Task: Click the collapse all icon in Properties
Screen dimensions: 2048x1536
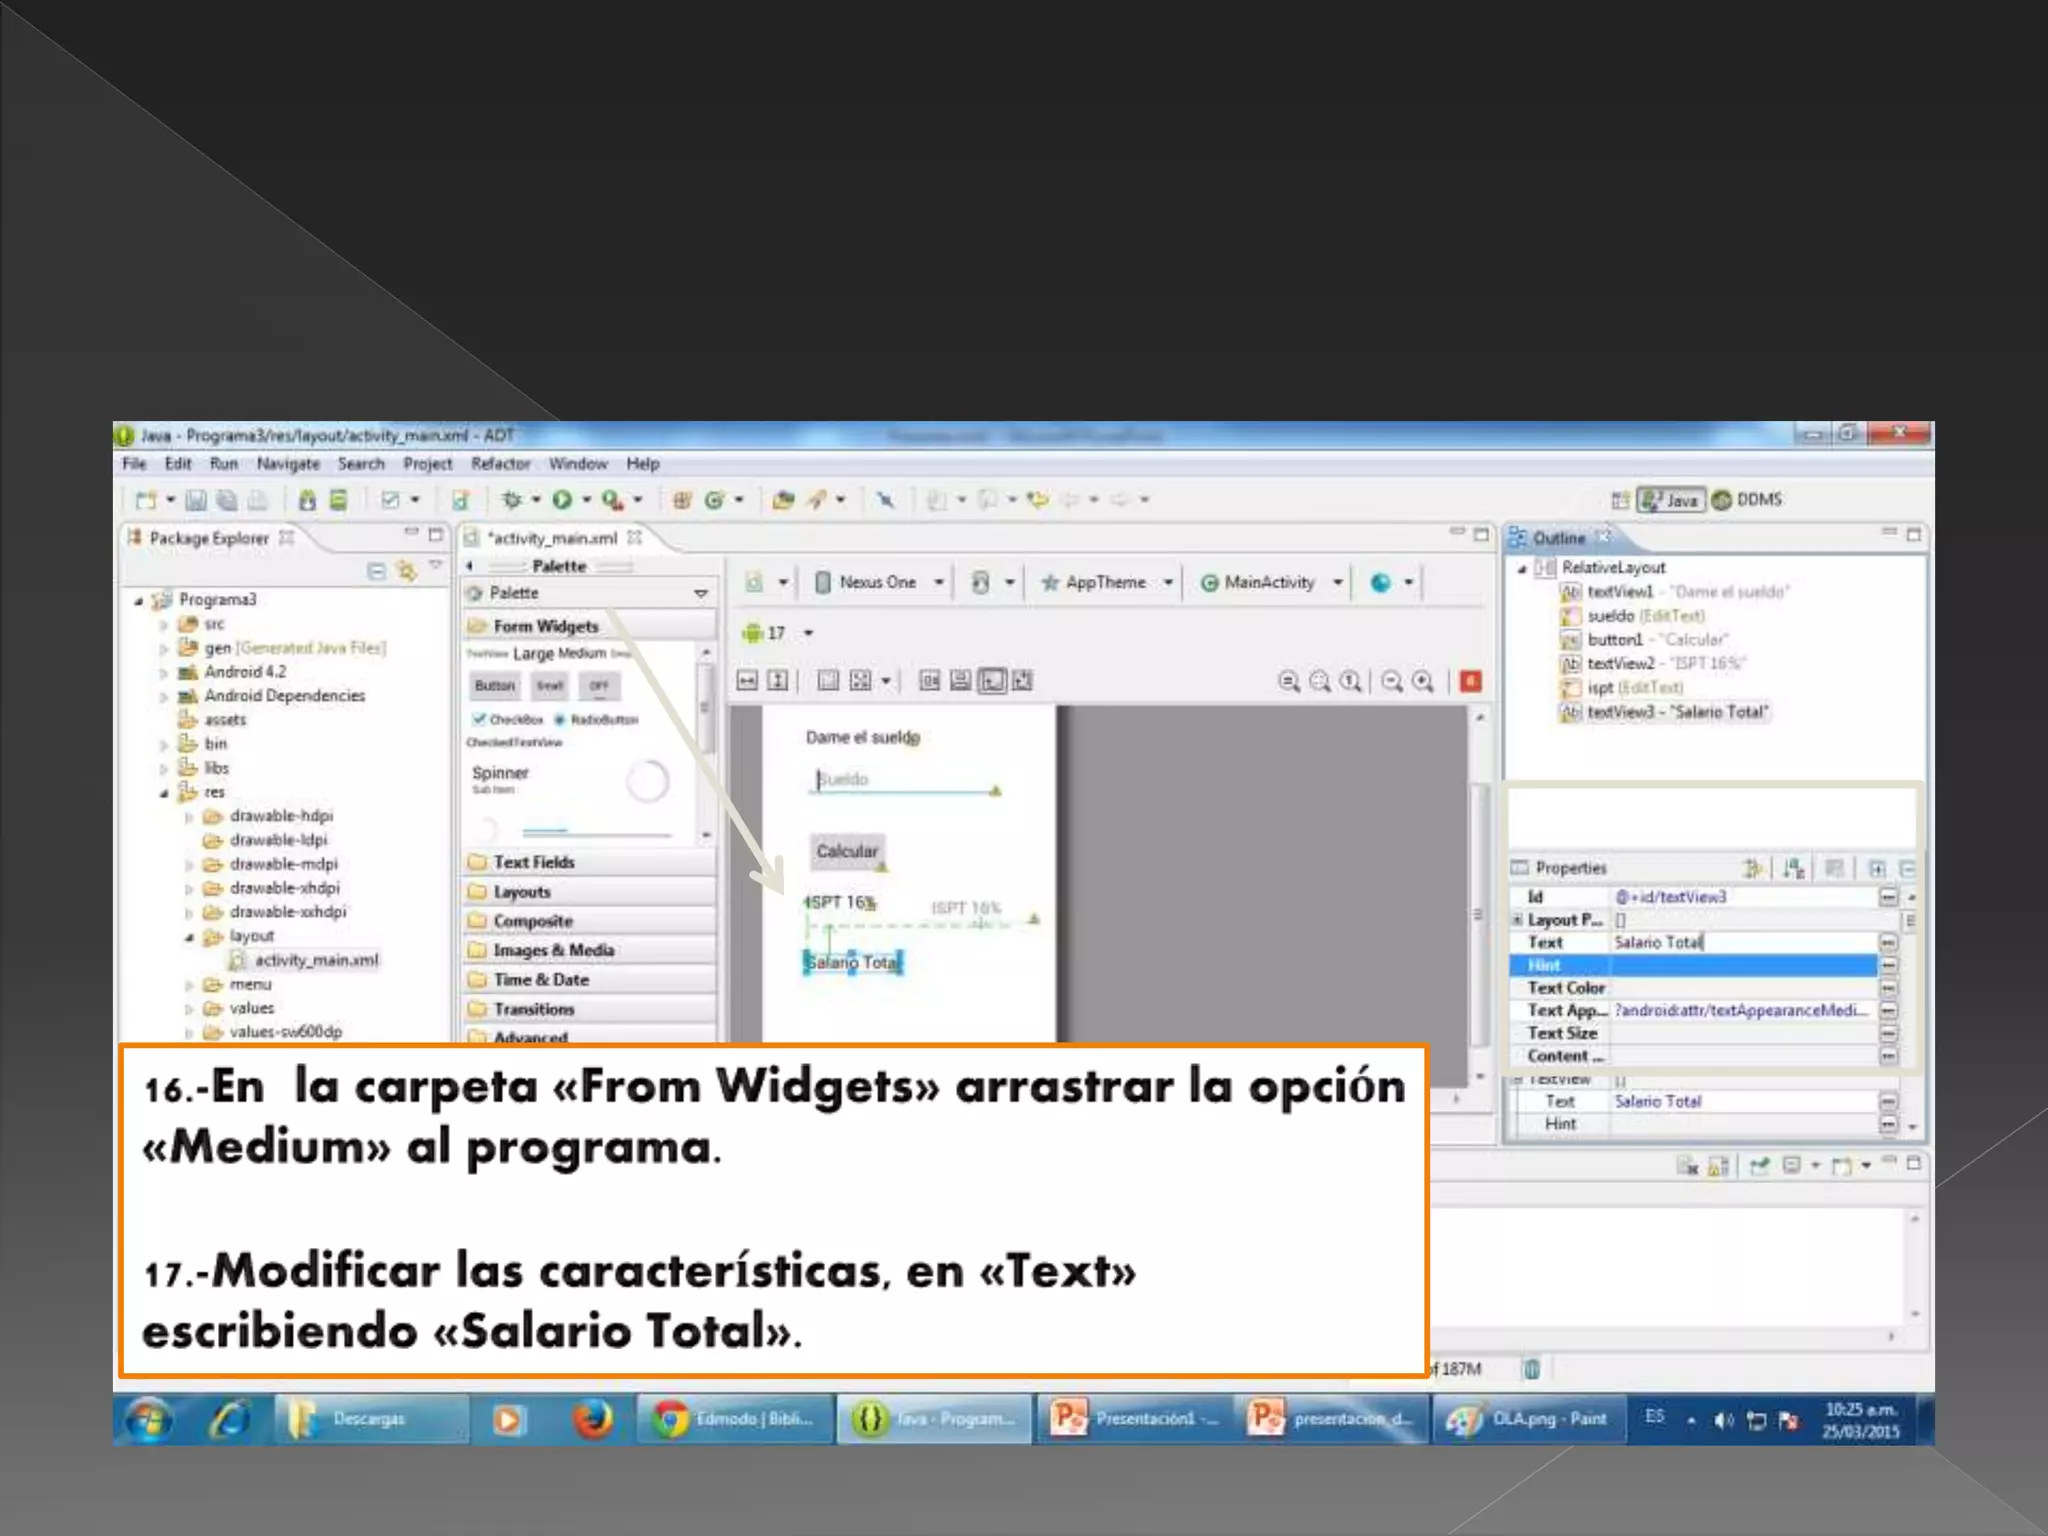Action: click(1907, 868)
